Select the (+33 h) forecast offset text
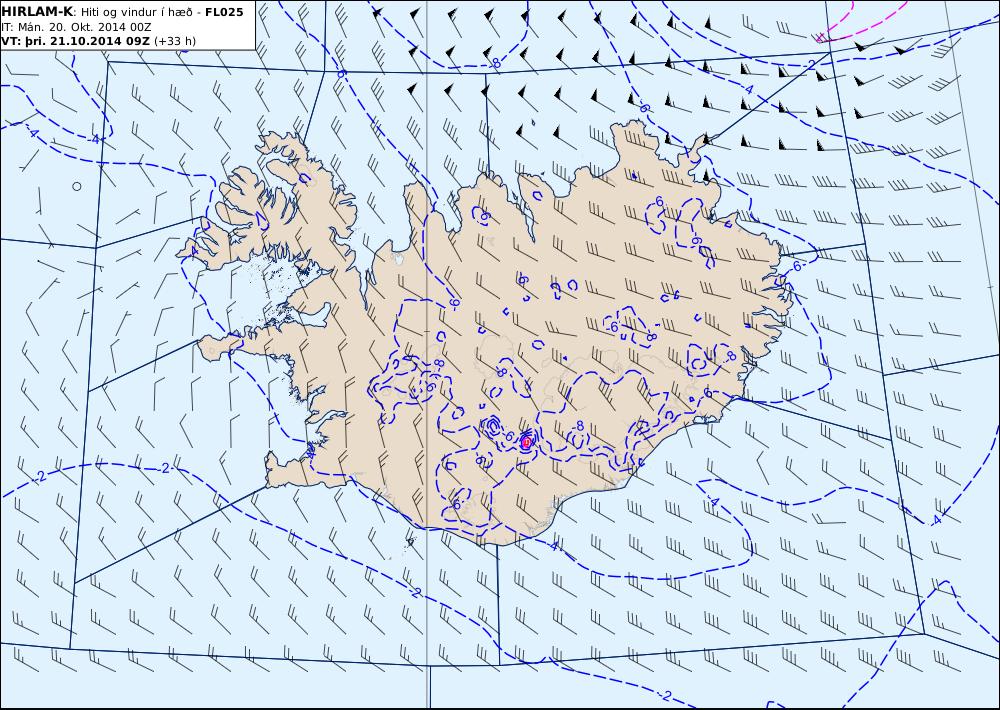This screenshot has width=1000, height=710. 175,41
